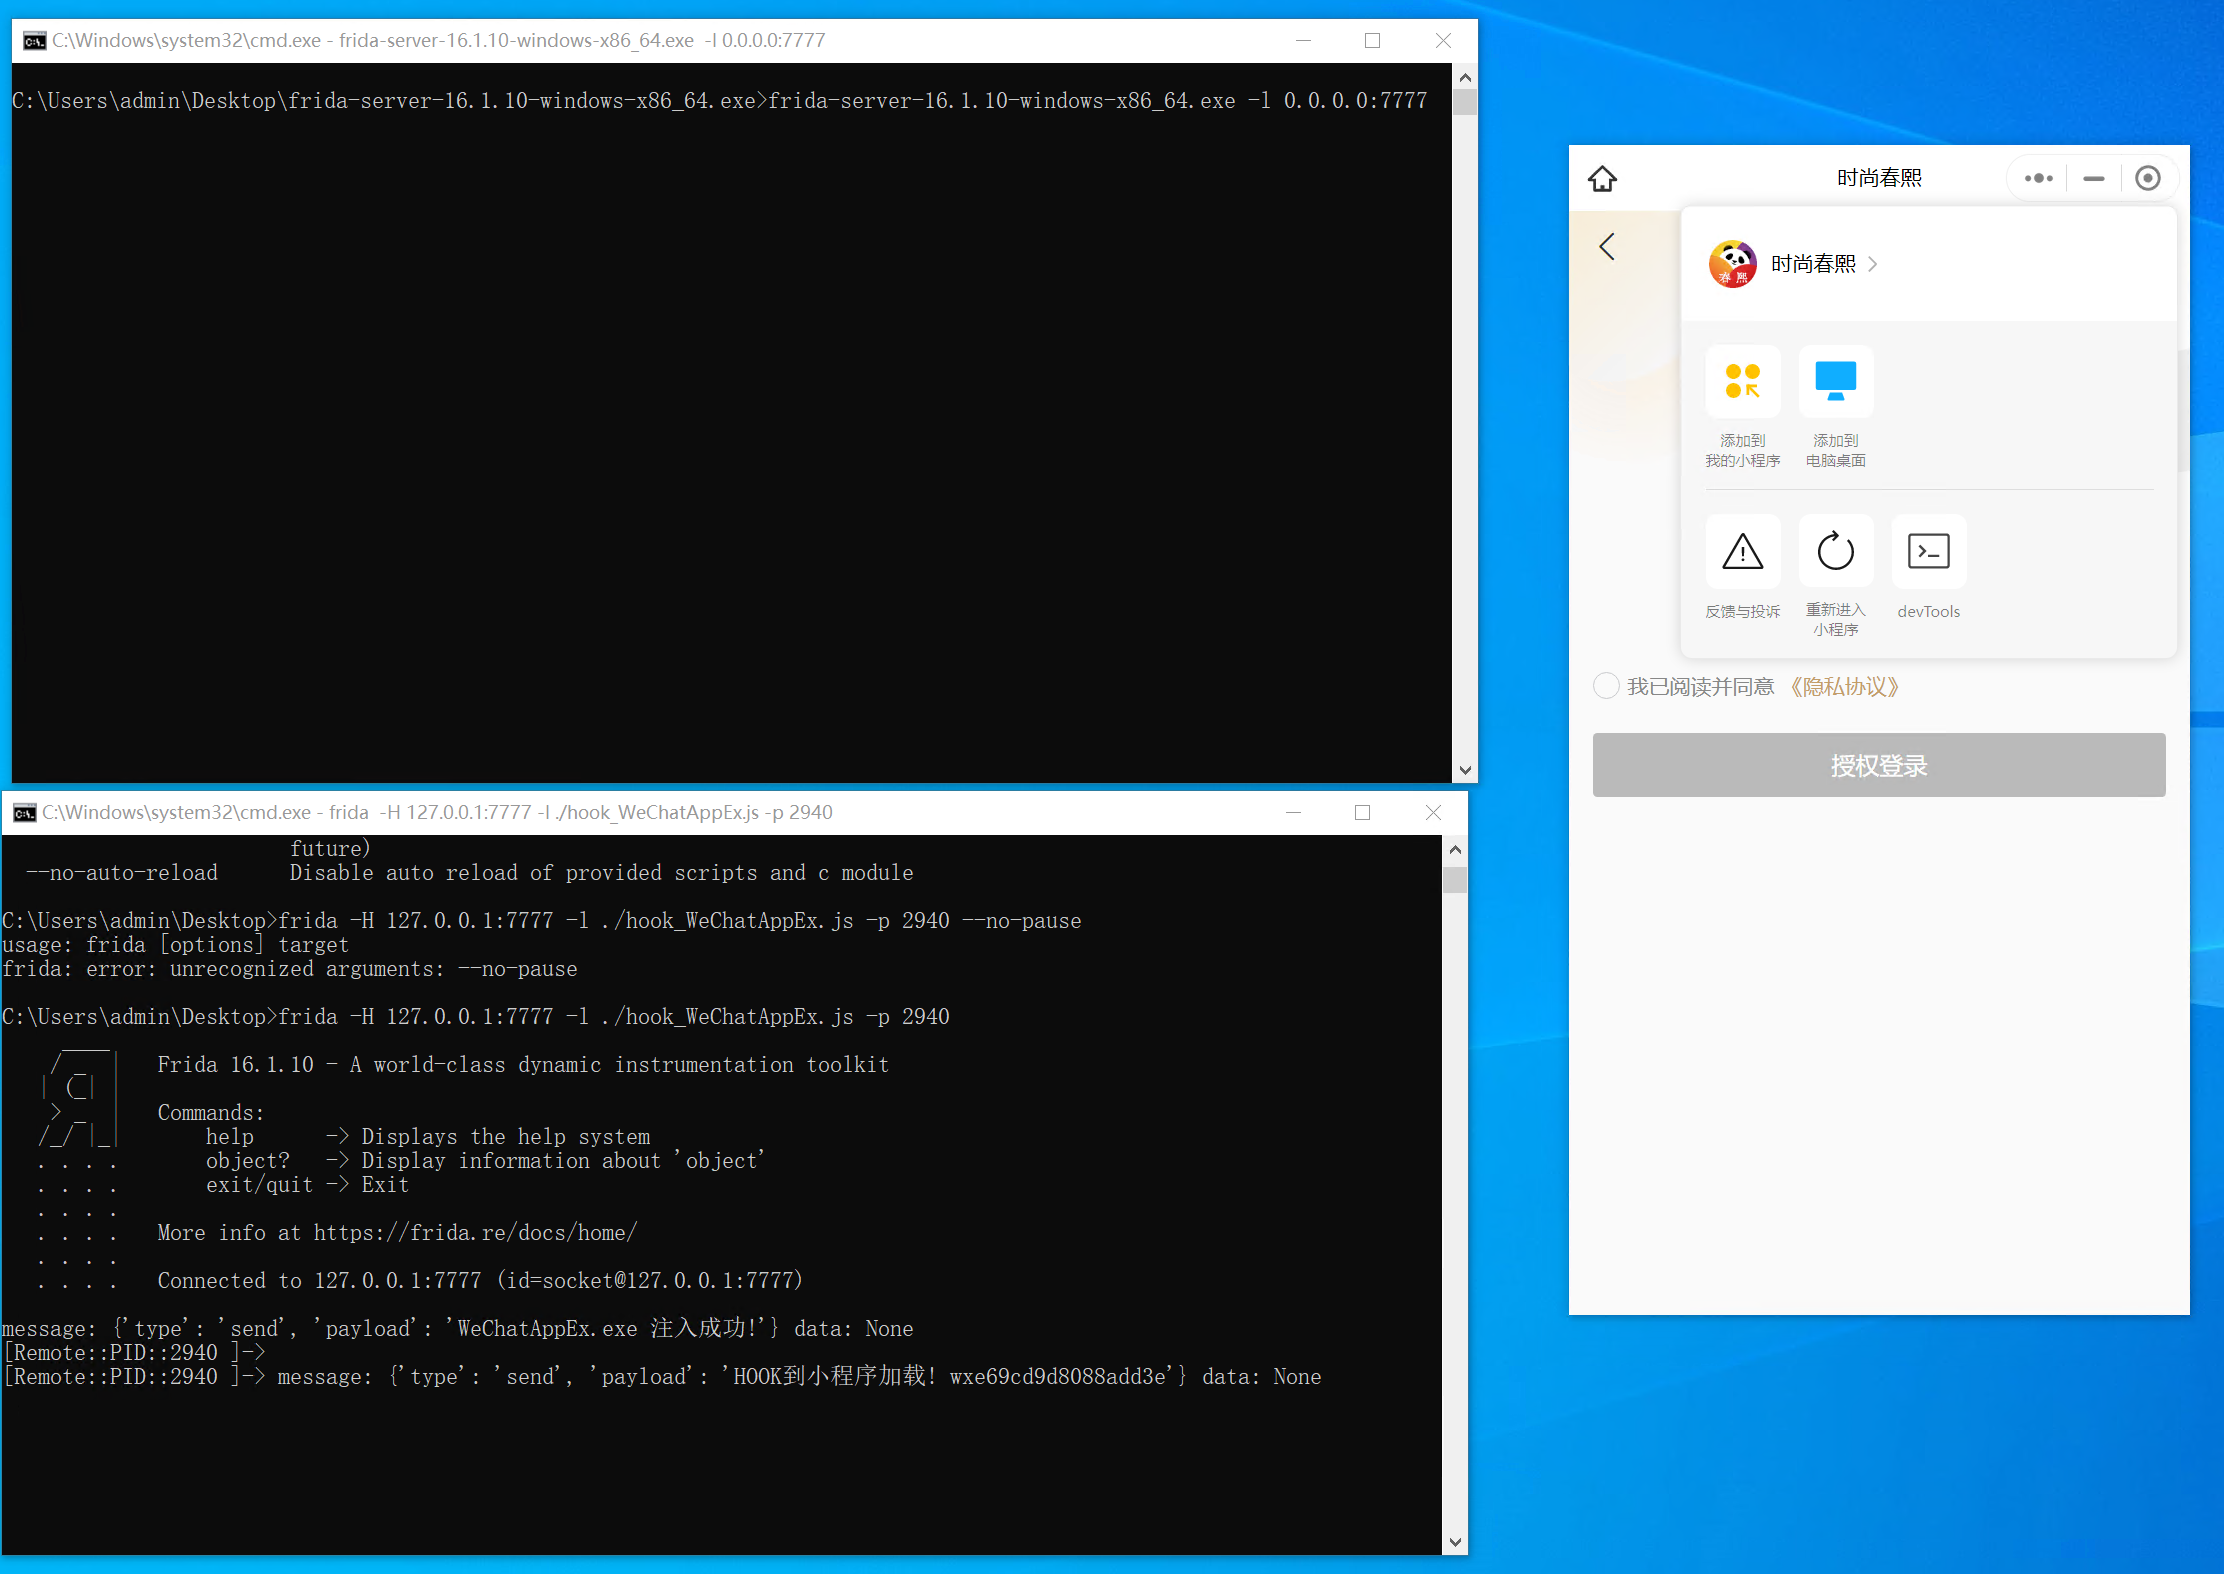Click the circular close target icon
This screenshot has height=1574, width=2224.
(x=2147, y=179)
